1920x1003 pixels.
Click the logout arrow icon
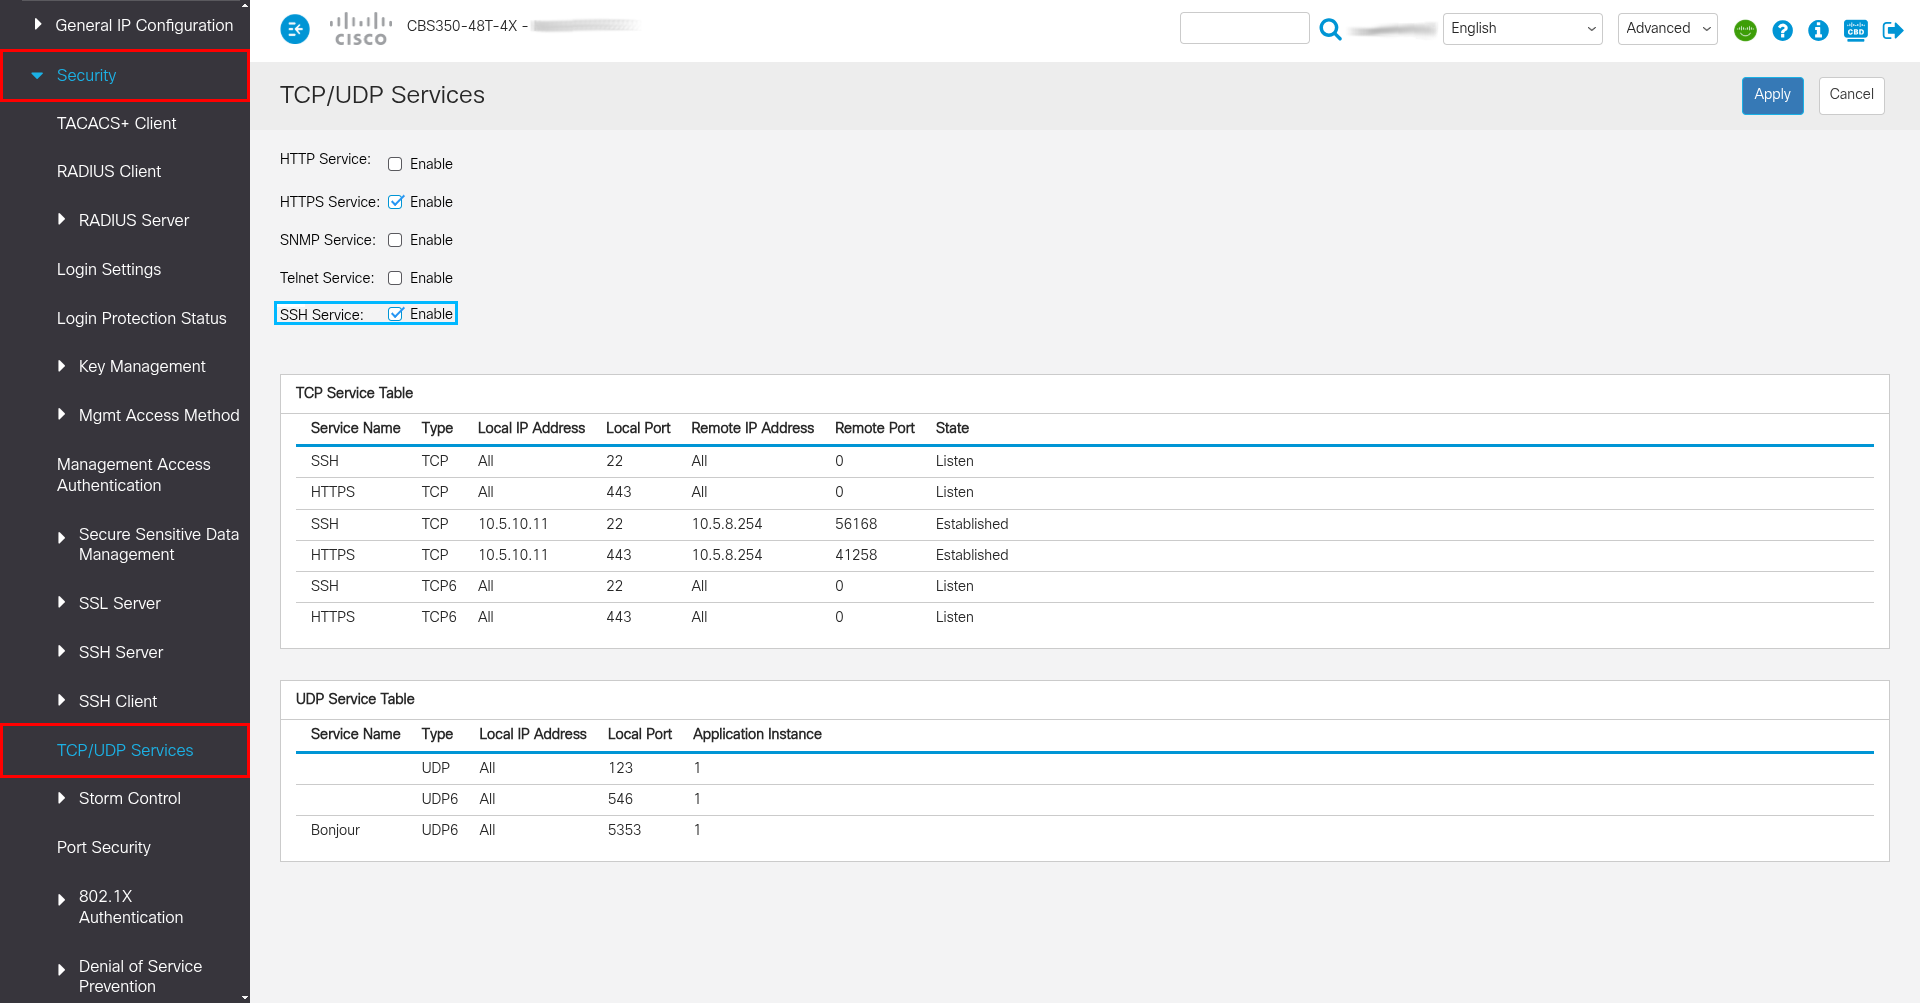tap(1892, 30)
